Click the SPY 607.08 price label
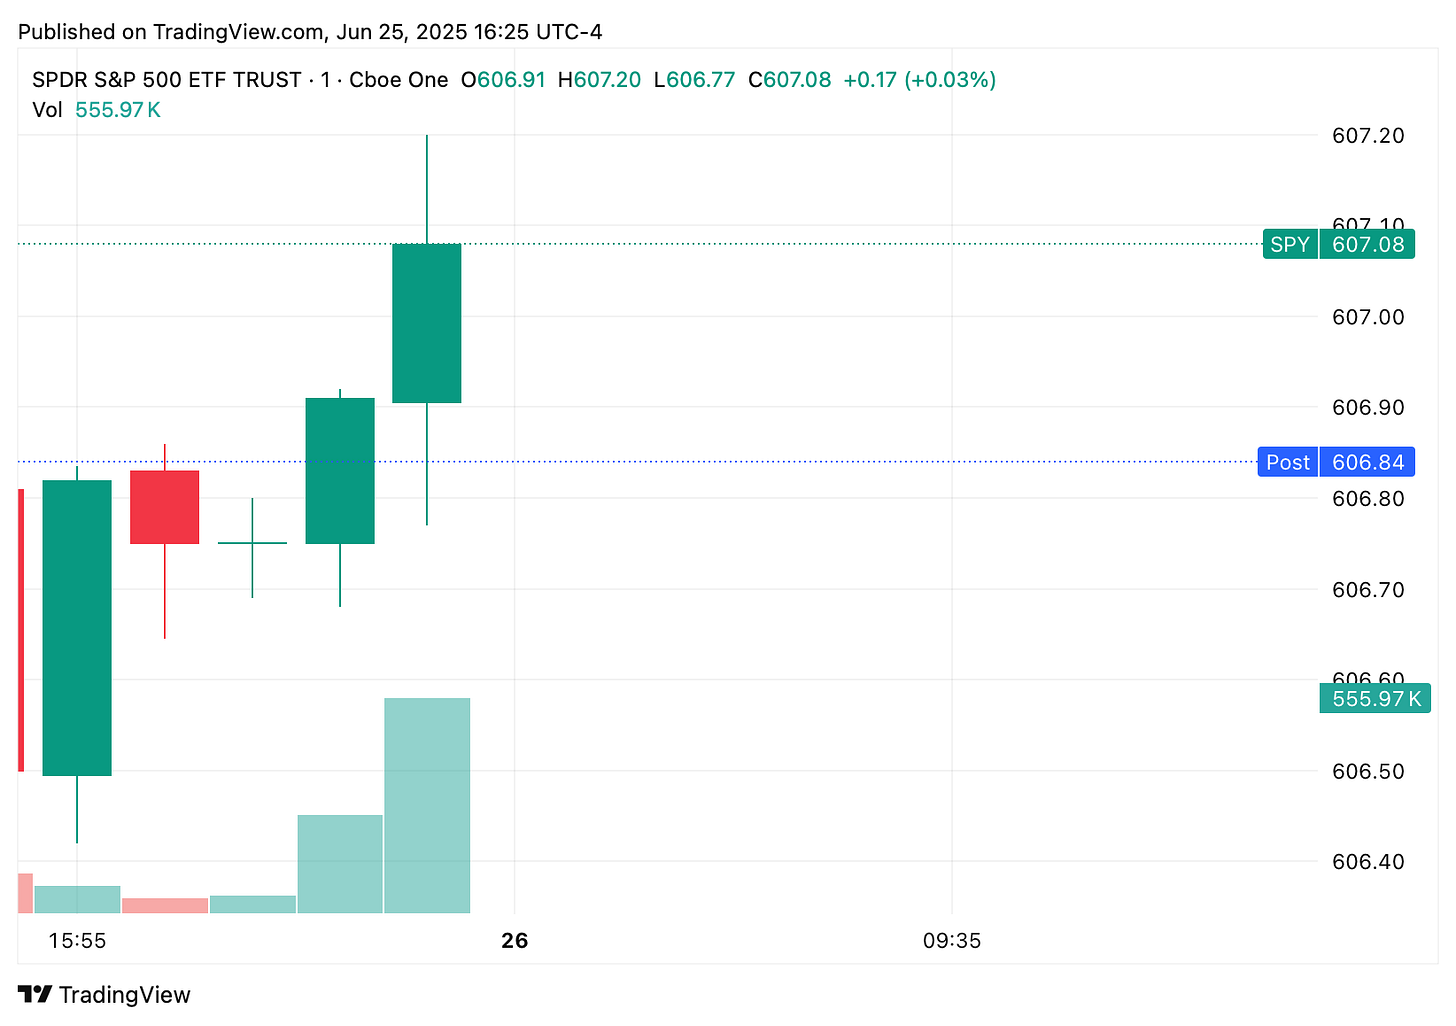The width and height of the screenshot is (1456, 1026). tap(1338, 244)
